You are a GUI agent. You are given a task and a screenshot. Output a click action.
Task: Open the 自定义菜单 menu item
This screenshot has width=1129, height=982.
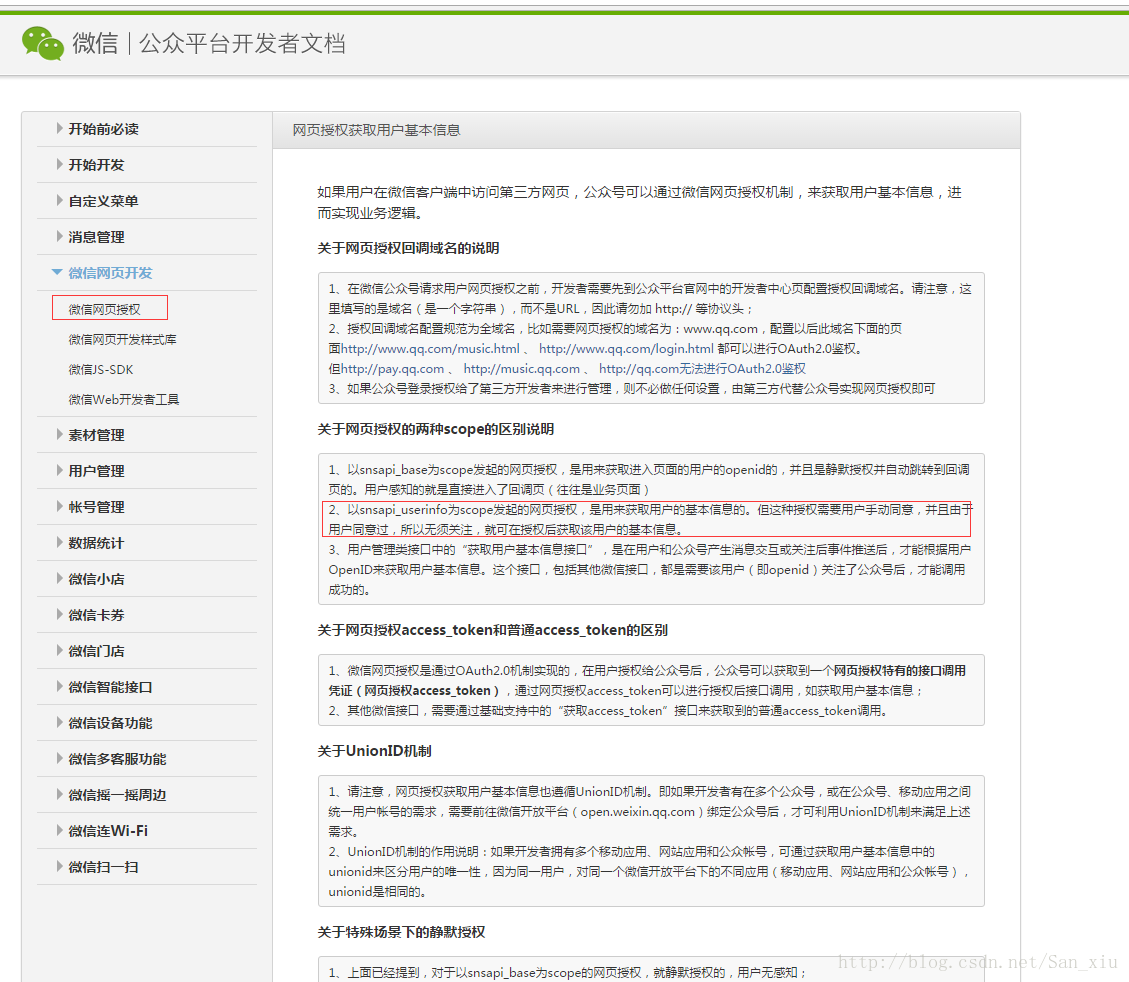coord(104,201)
